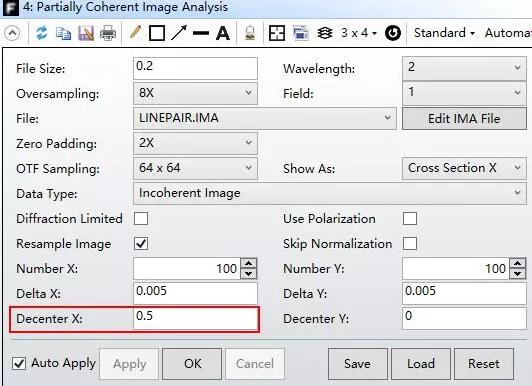Screen dimensions: 532x386
Task: Open the Data Type Incoherent Image dropdown
Action: [x=330, y=193]
